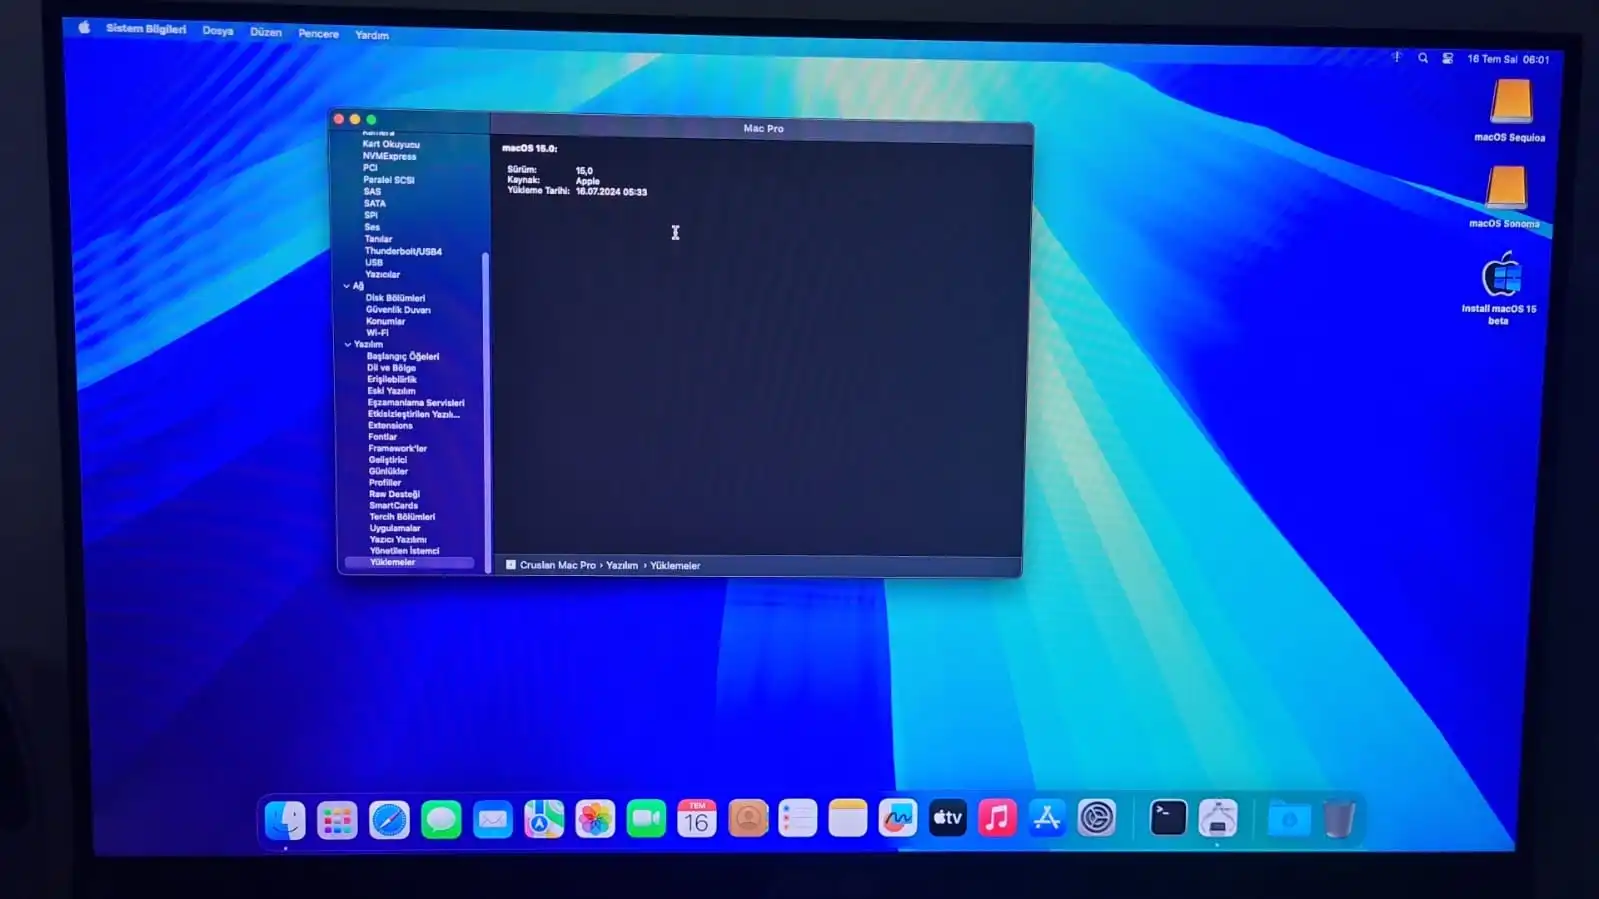Select Uygulamalar in the sidebar
This screenshot has height=899, width=1599.
click(x=395, y=528)
